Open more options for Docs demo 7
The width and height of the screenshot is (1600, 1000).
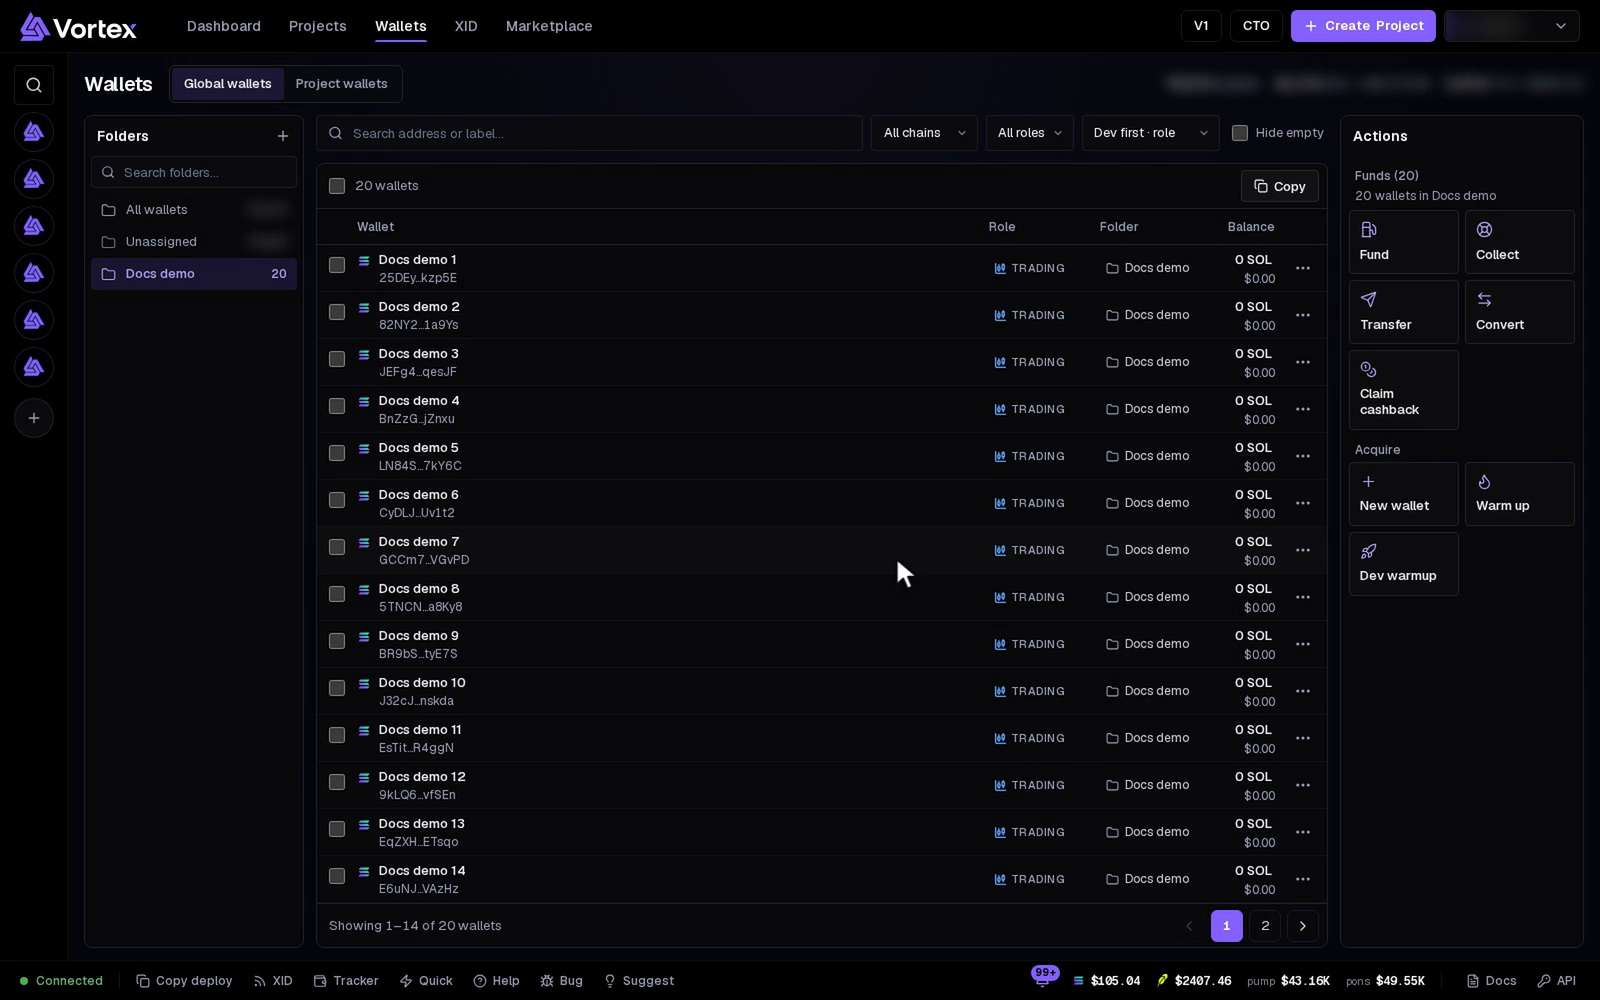point(1302,550)
